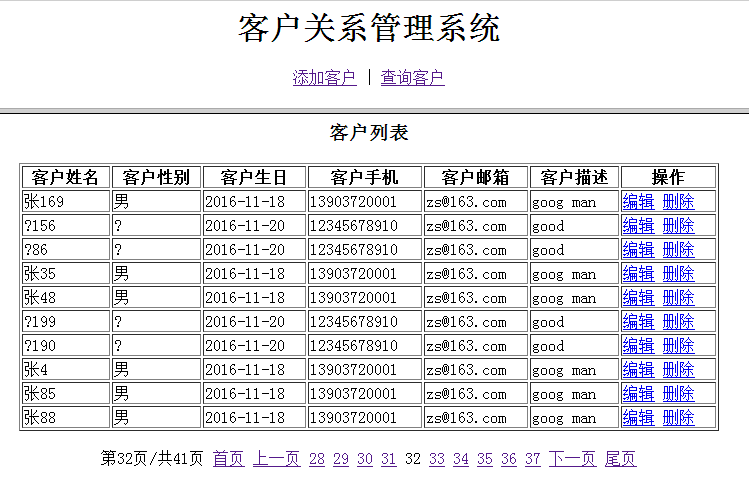Click the name cell ?190
Viewport: 749px width, 501px height.
[66, 345]
